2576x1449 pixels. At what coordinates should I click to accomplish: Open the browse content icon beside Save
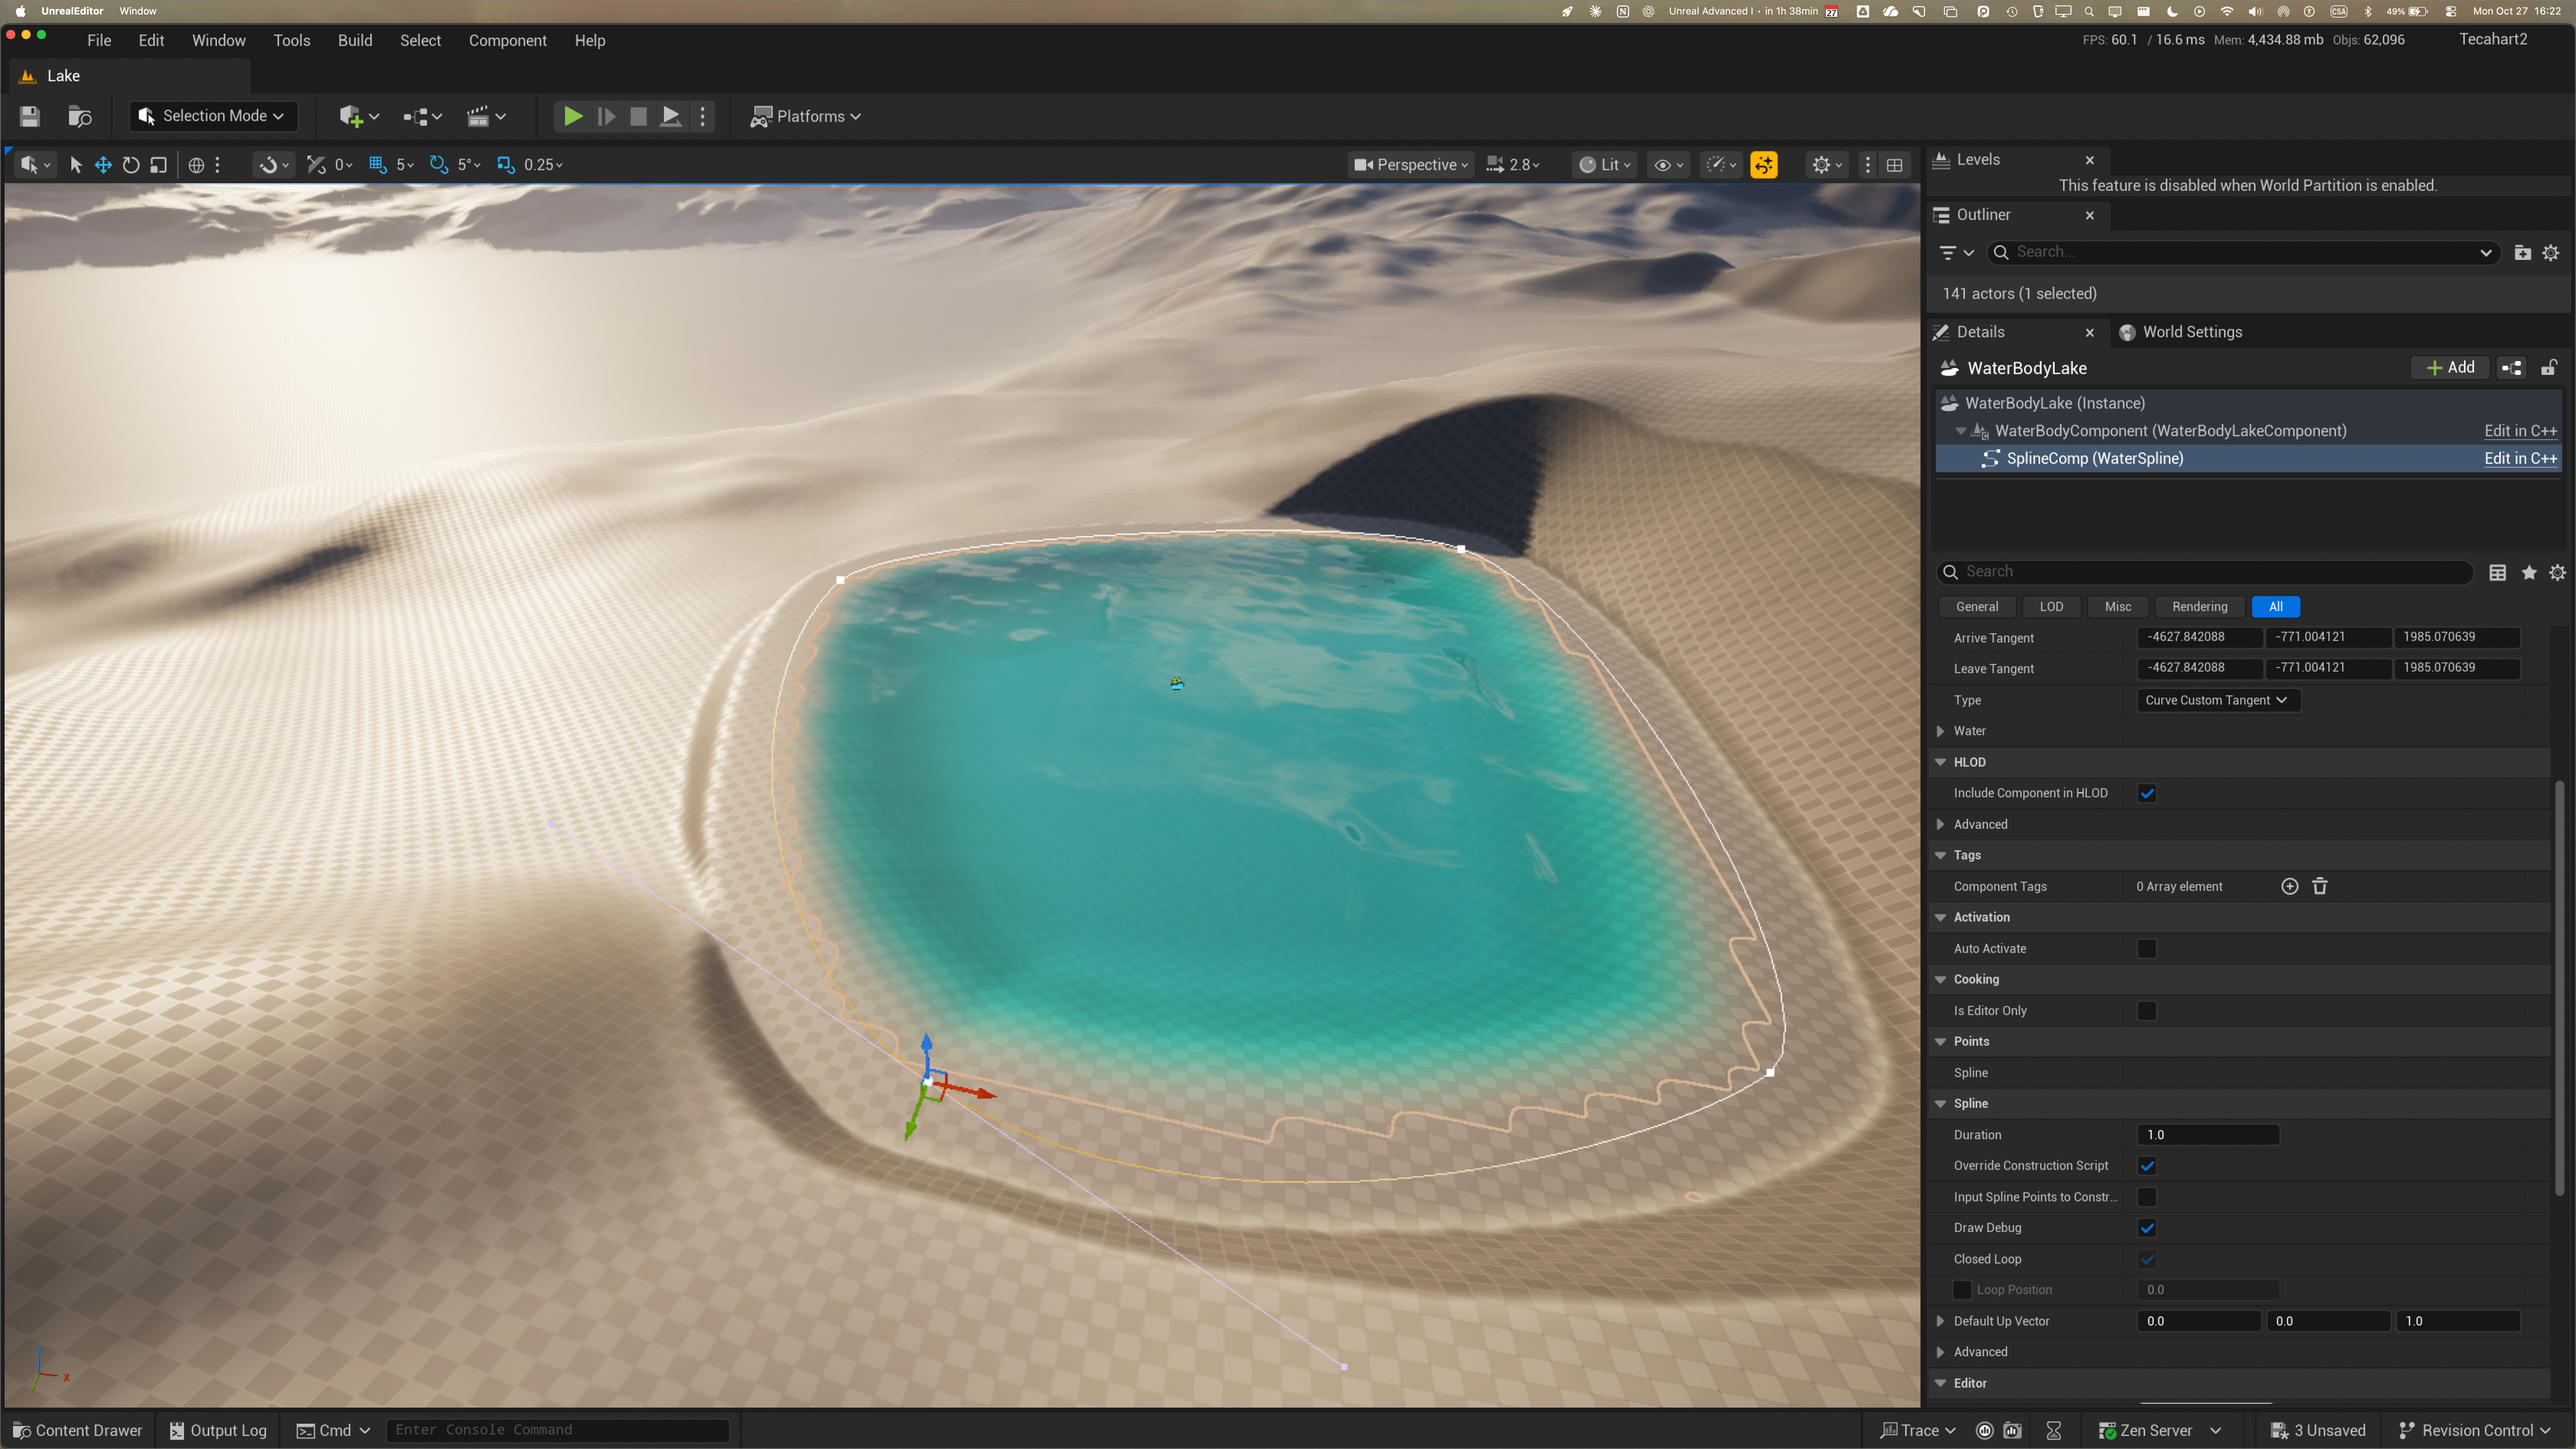click(80, 116)
